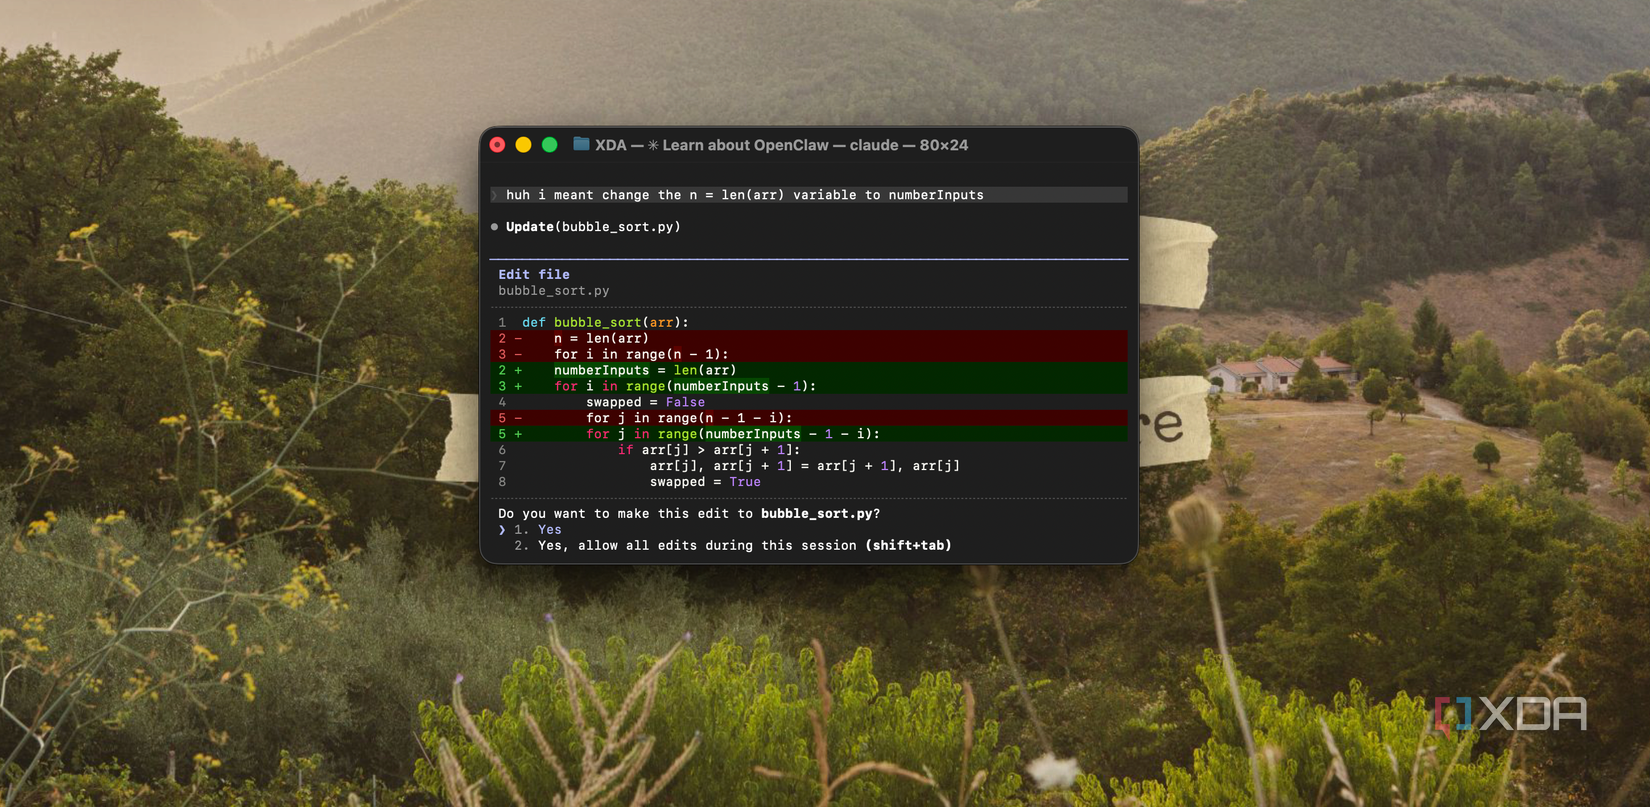The width and height of the screenshot is (1650, 807).
Task: Click the bullet dot before 'Update'
Action: (494, 227)
